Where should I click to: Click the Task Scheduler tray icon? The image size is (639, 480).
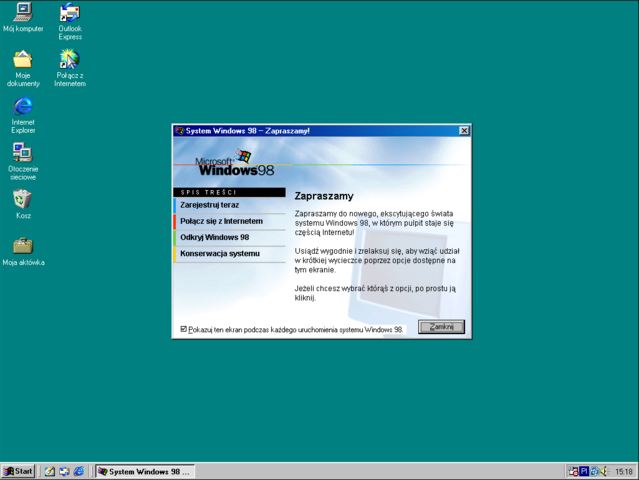[573, 471]
